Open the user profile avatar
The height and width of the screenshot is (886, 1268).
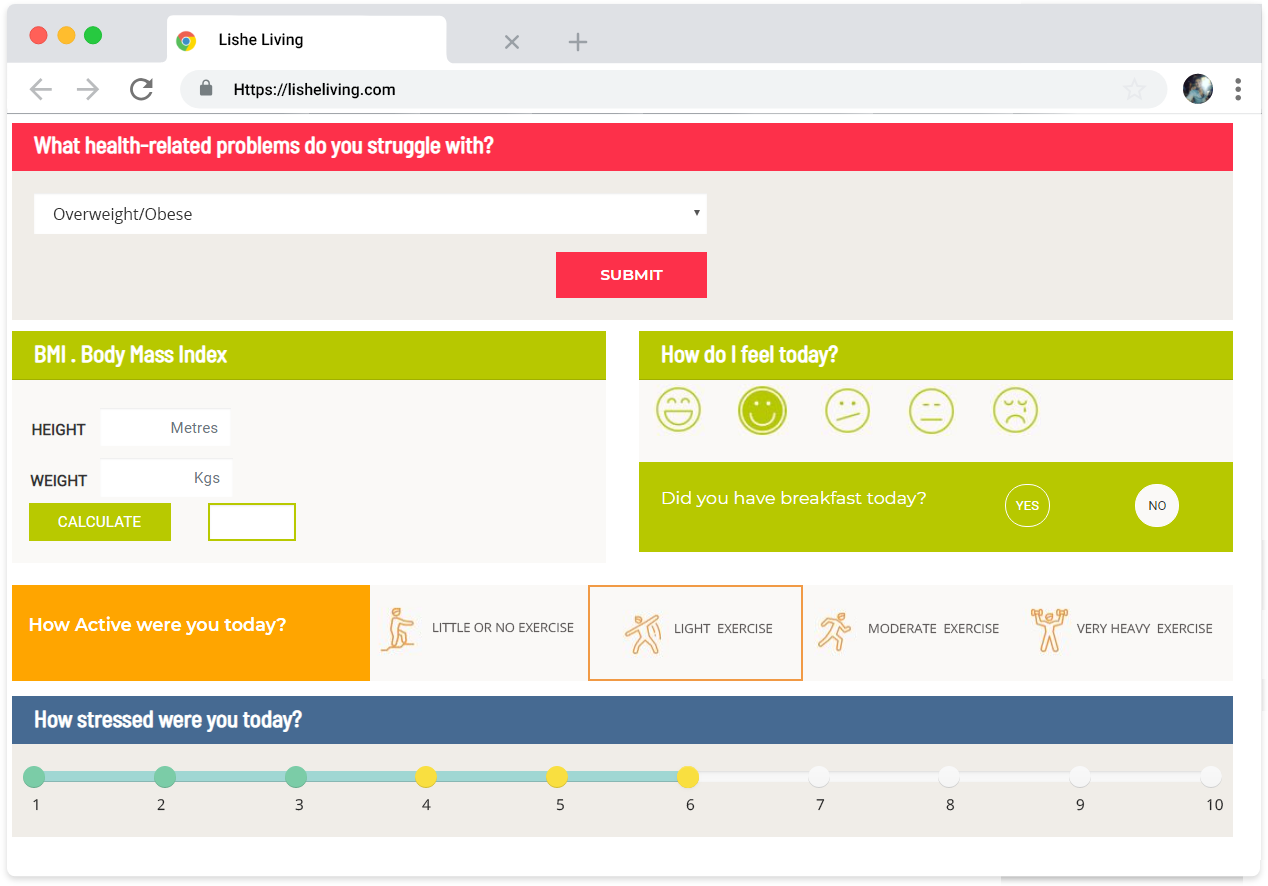[x=1198, y=89]
